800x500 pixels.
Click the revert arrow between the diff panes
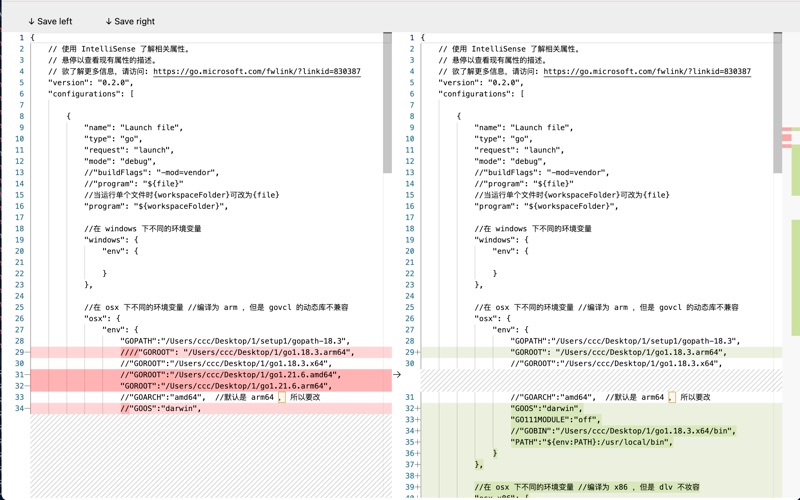397,375
